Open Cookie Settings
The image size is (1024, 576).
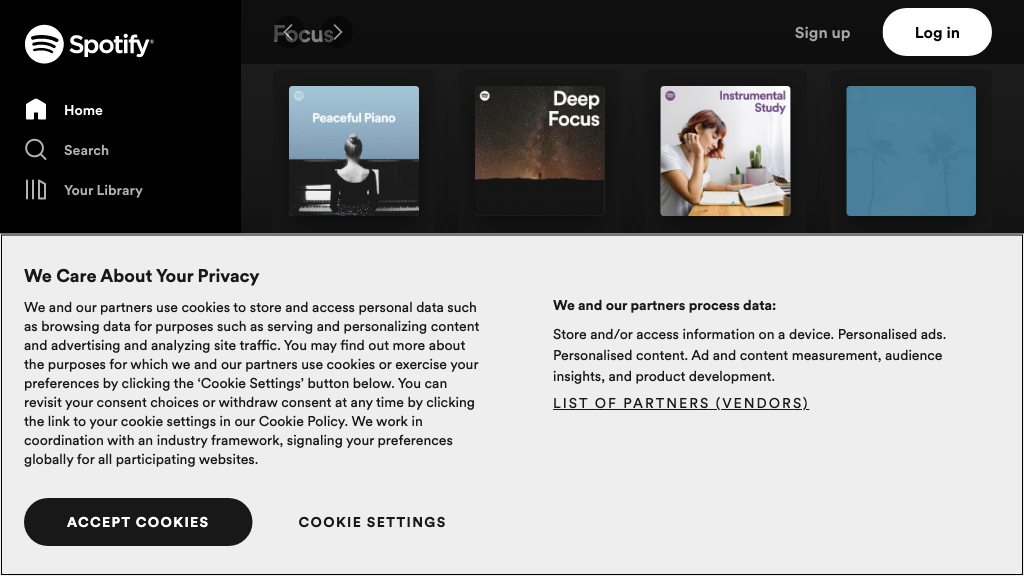coord(372,521)
